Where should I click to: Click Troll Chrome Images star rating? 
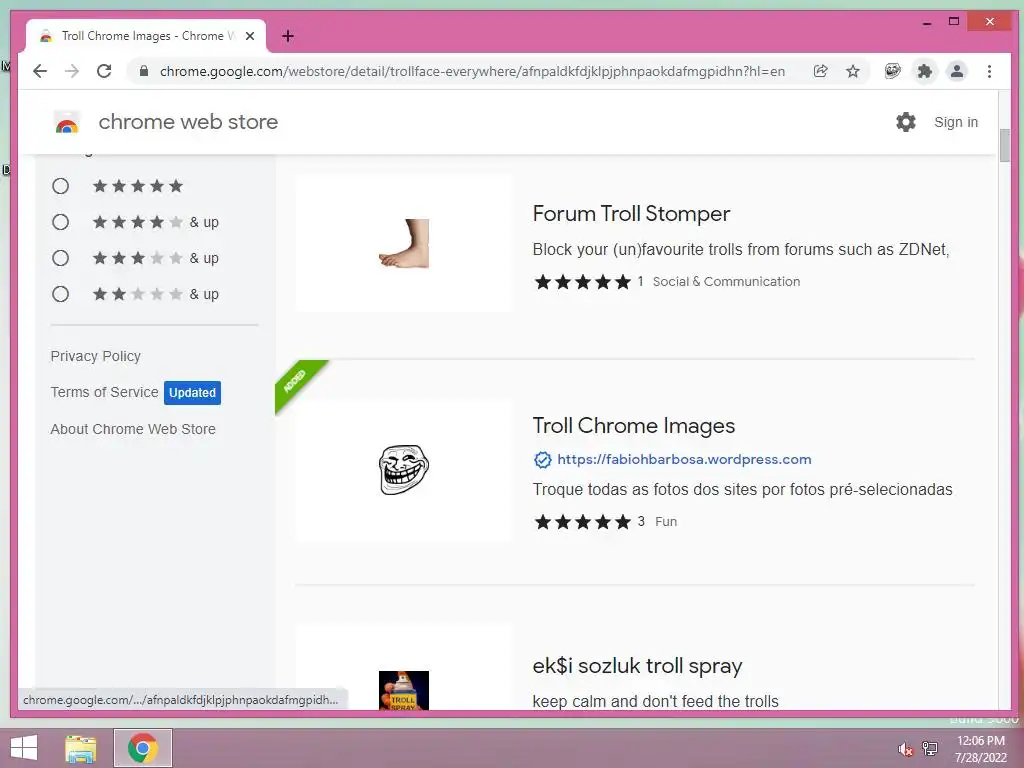583,522
